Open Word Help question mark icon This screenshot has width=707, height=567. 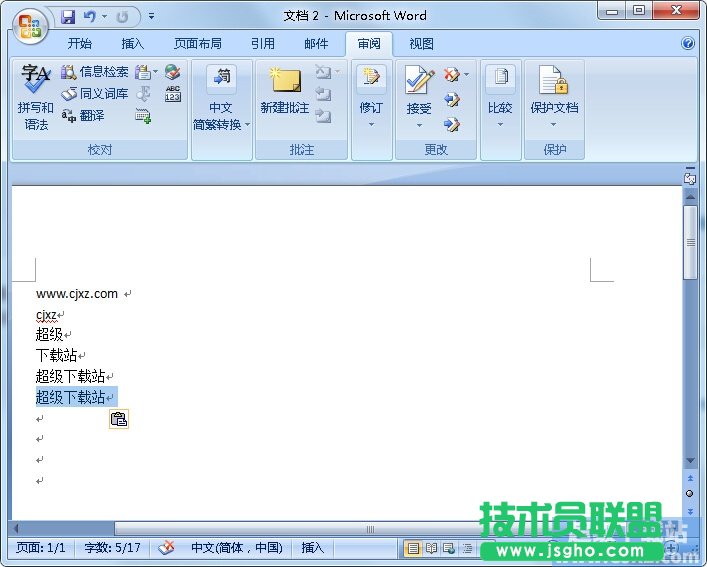click(688, 44)
